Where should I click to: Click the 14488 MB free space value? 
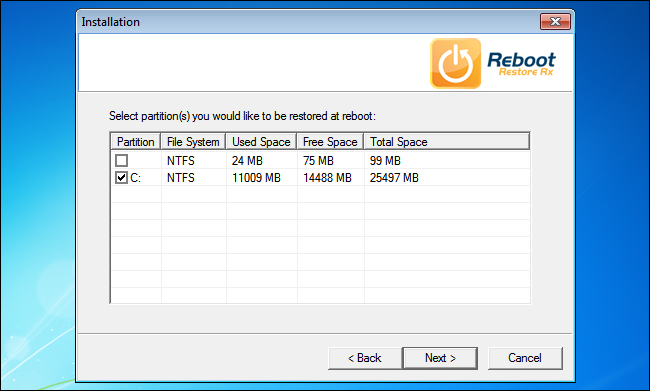(327, 178)
